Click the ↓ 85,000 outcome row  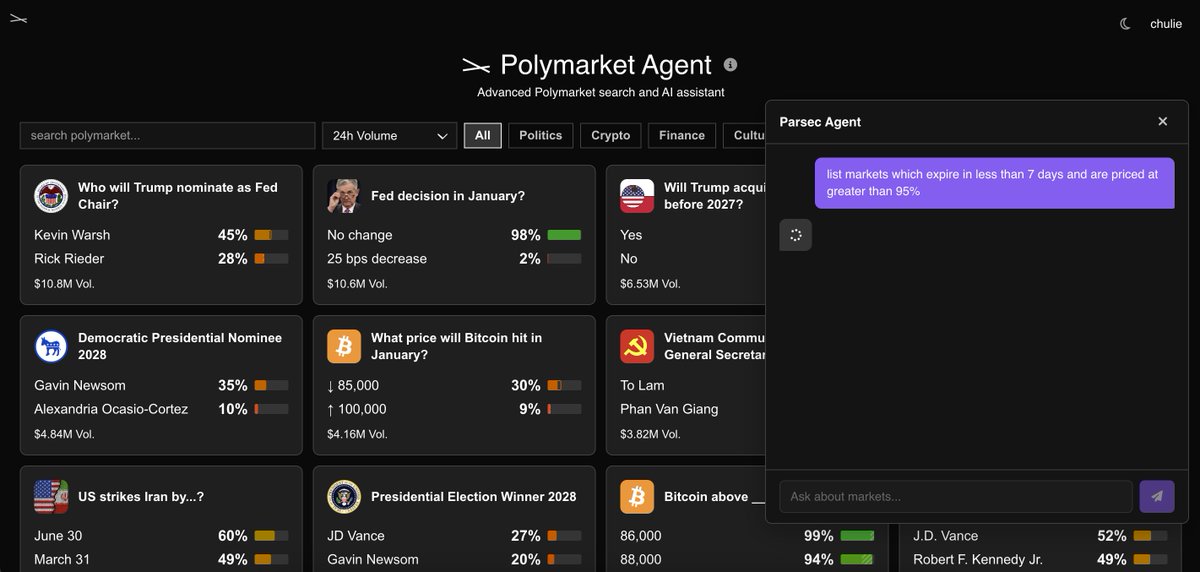454,385
